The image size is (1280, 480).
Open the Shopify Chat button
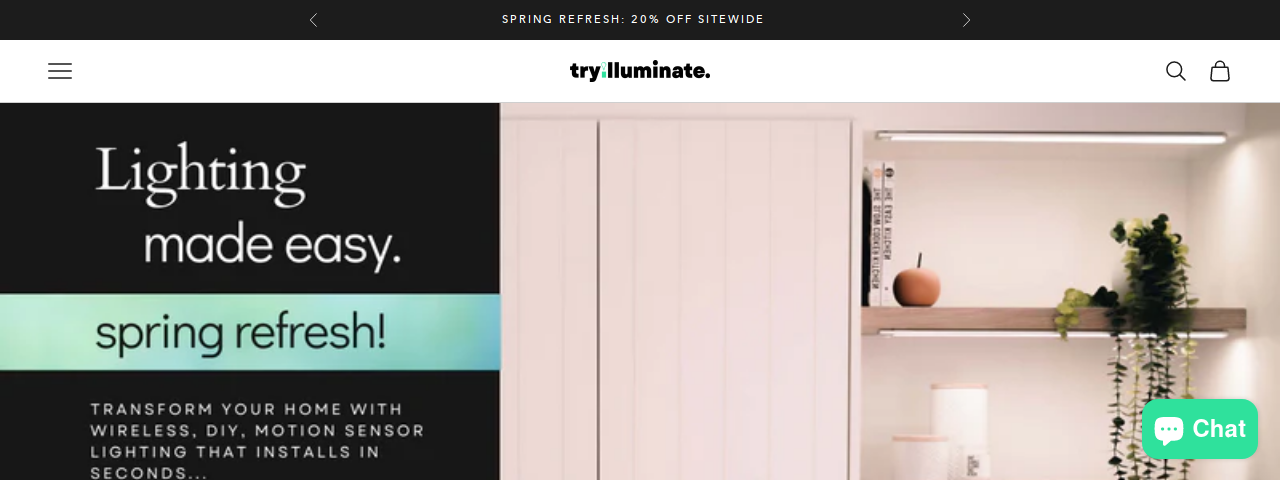pos(1200,429)
